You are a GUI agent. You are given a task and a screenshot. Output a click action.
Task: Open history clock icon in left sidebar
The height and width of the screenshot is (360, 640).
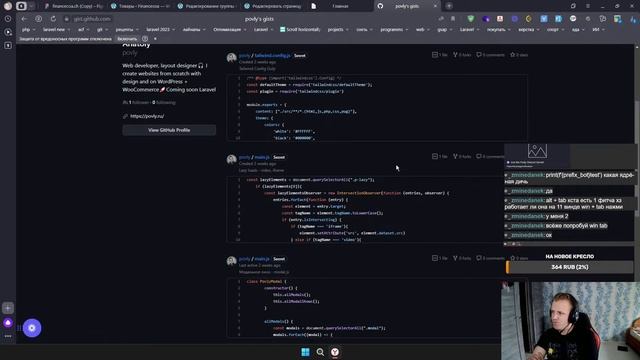click(8, 19)
